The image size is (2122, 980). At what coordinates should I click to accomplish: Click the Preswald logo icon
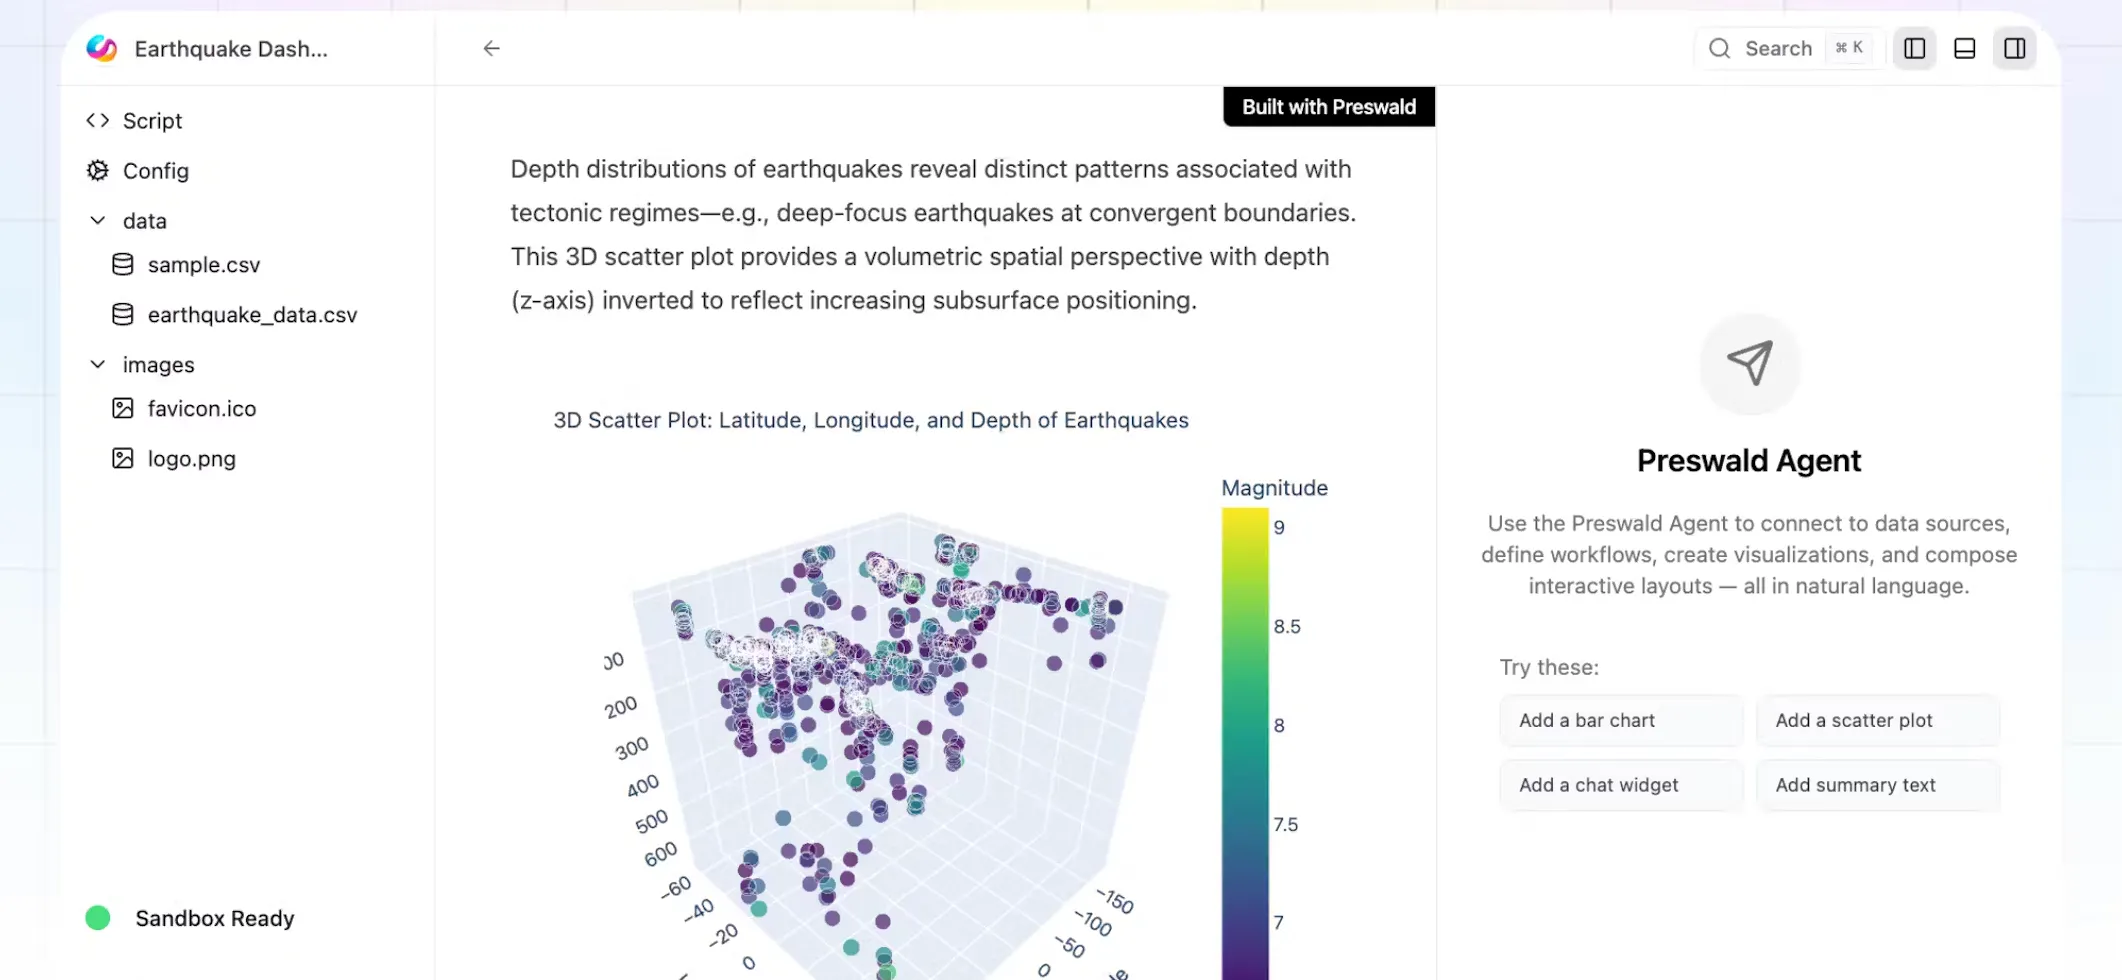tap(101, 48)
